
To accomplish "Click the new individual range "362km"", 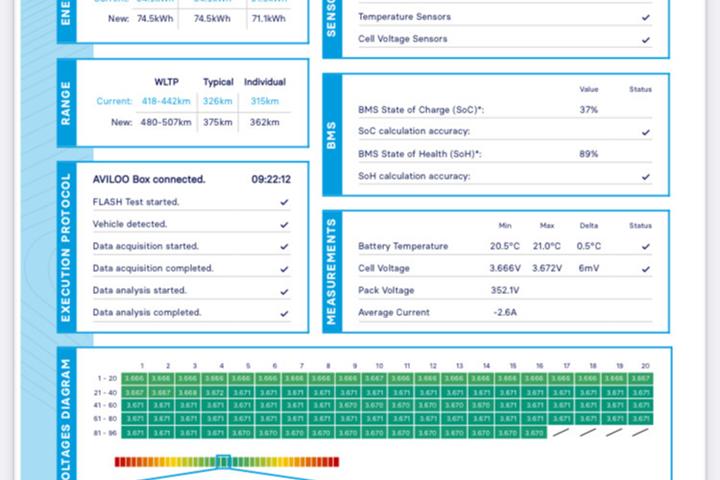I will [264, 122].
